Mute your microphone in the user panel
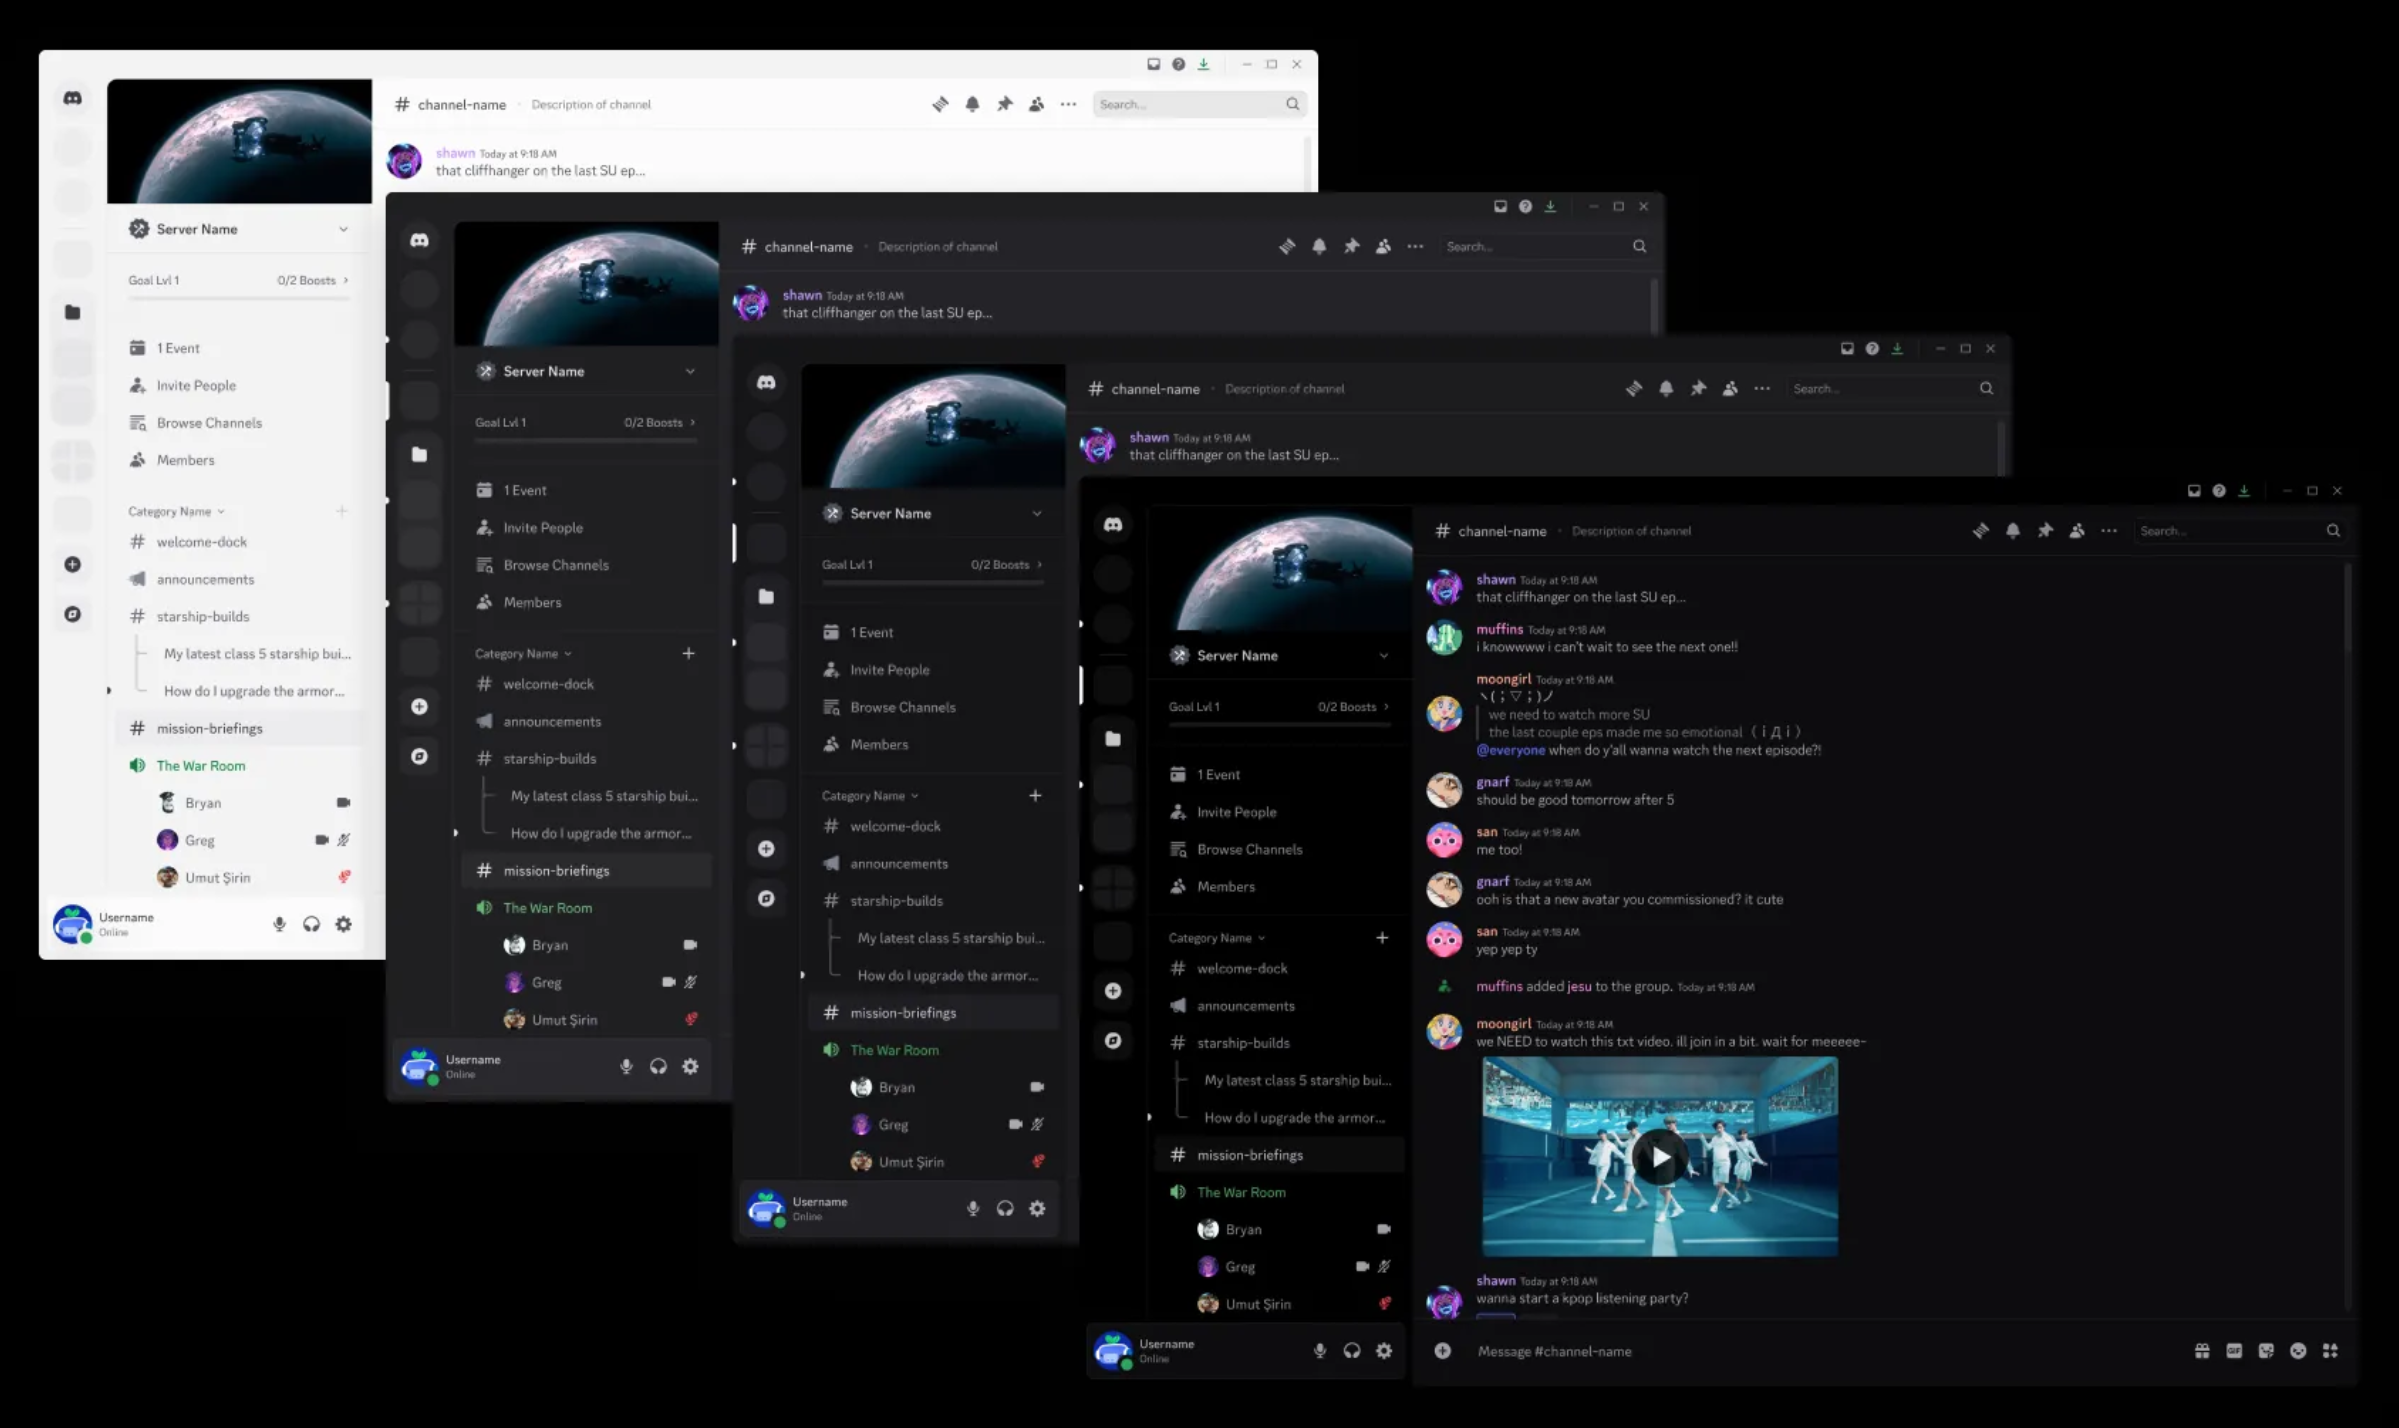 coord(1320,1351)
